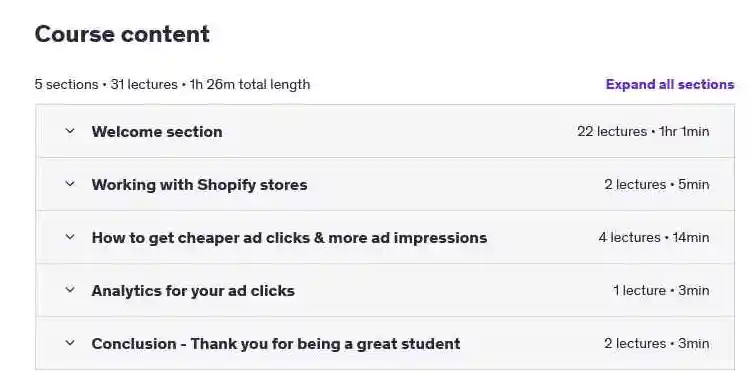Click the 22 lectures • 1hr 1min label
The width and height of the screenshot is (750, 377).
pyautogui.click(x=643, y=131)
